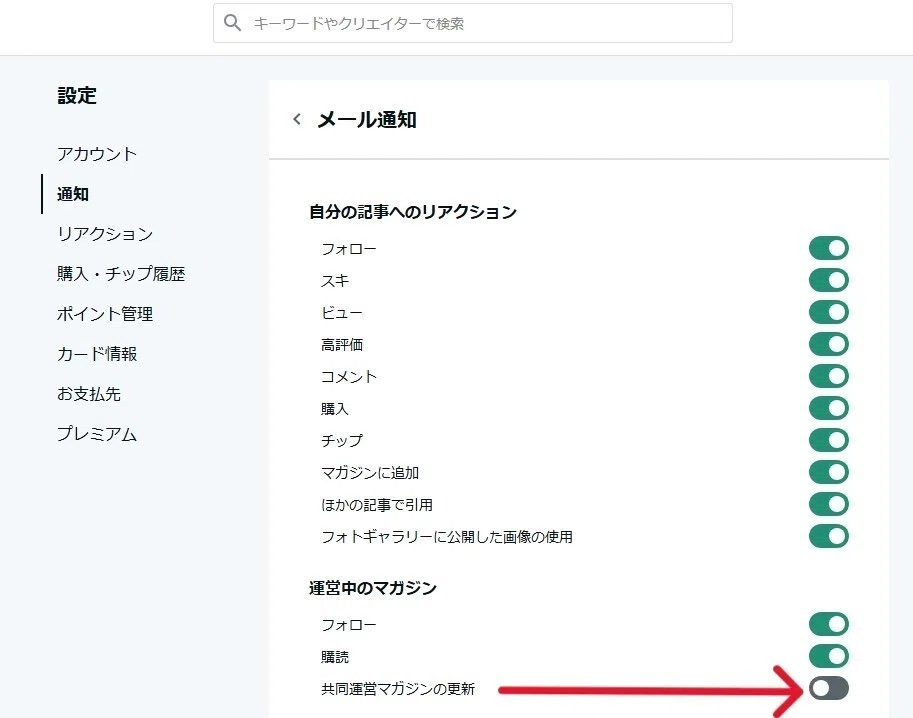Switch off 高評価 notifications
The height and width of the screenshot is (718, 913).
[x=829, y=345]
